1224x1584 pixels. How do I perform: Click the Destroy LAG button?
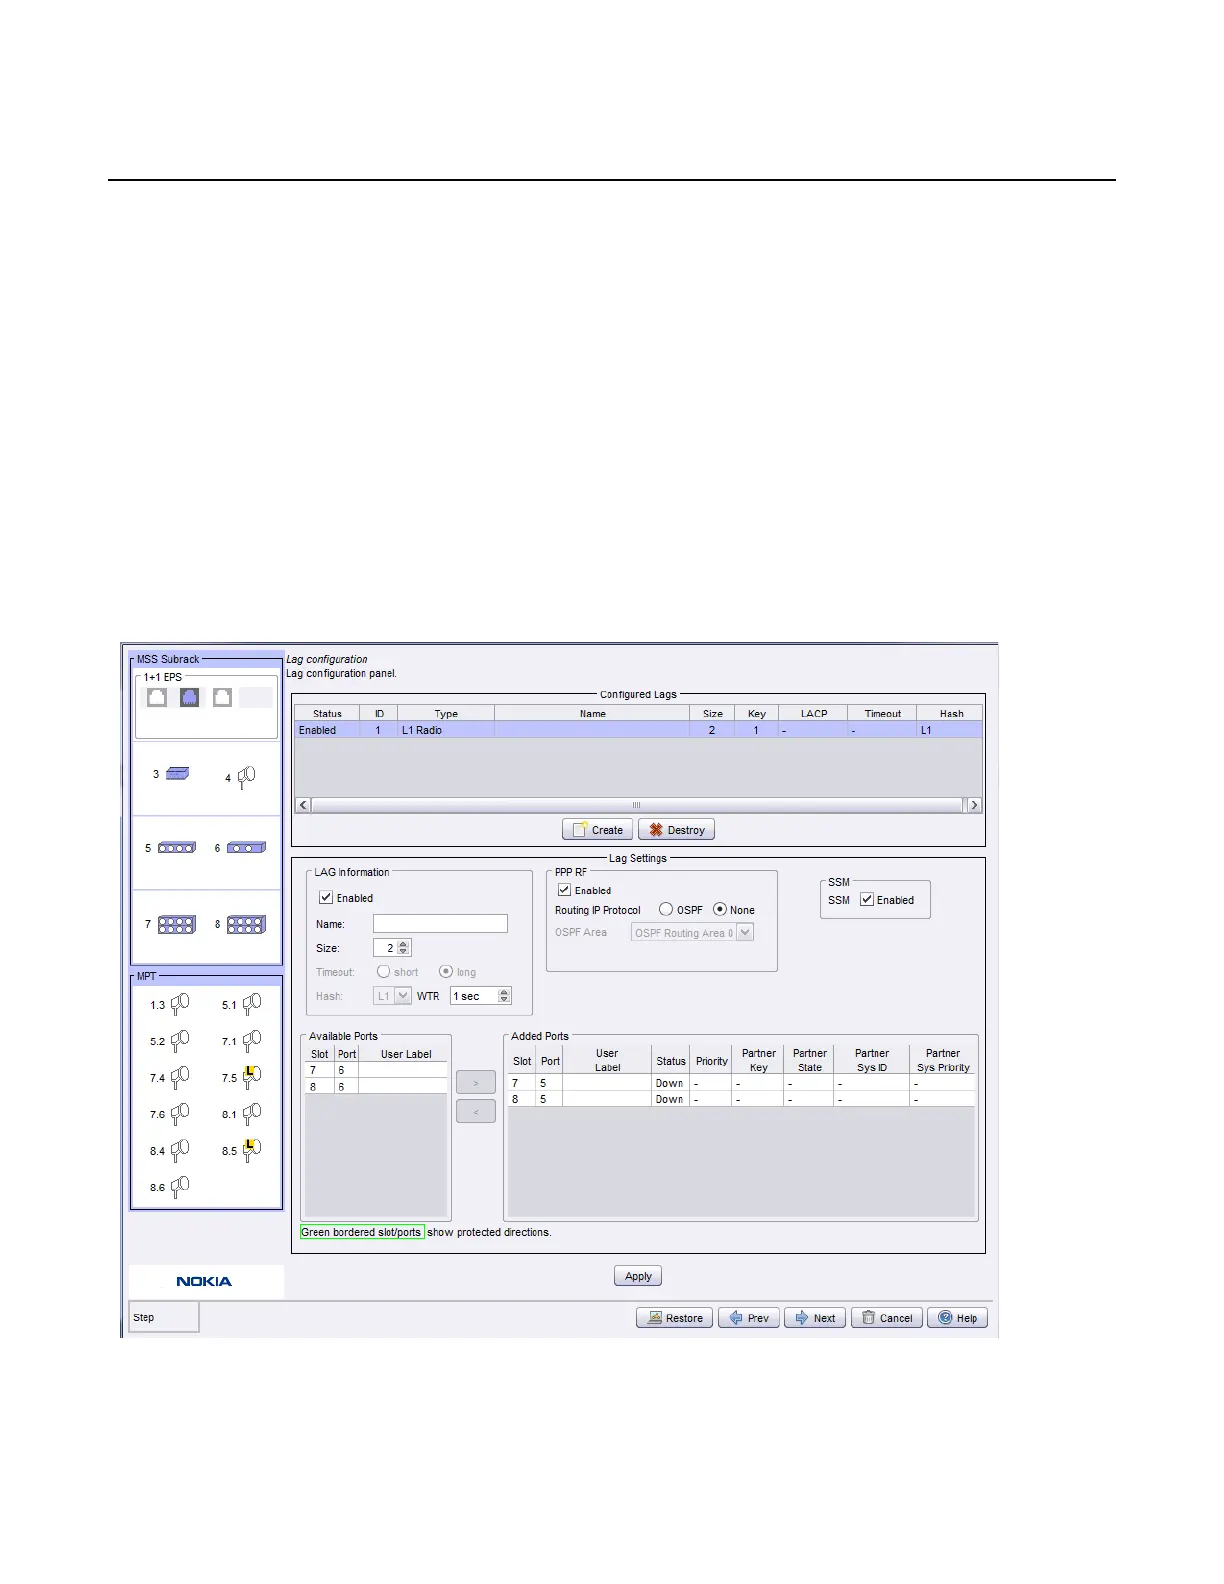pos(677,830)
